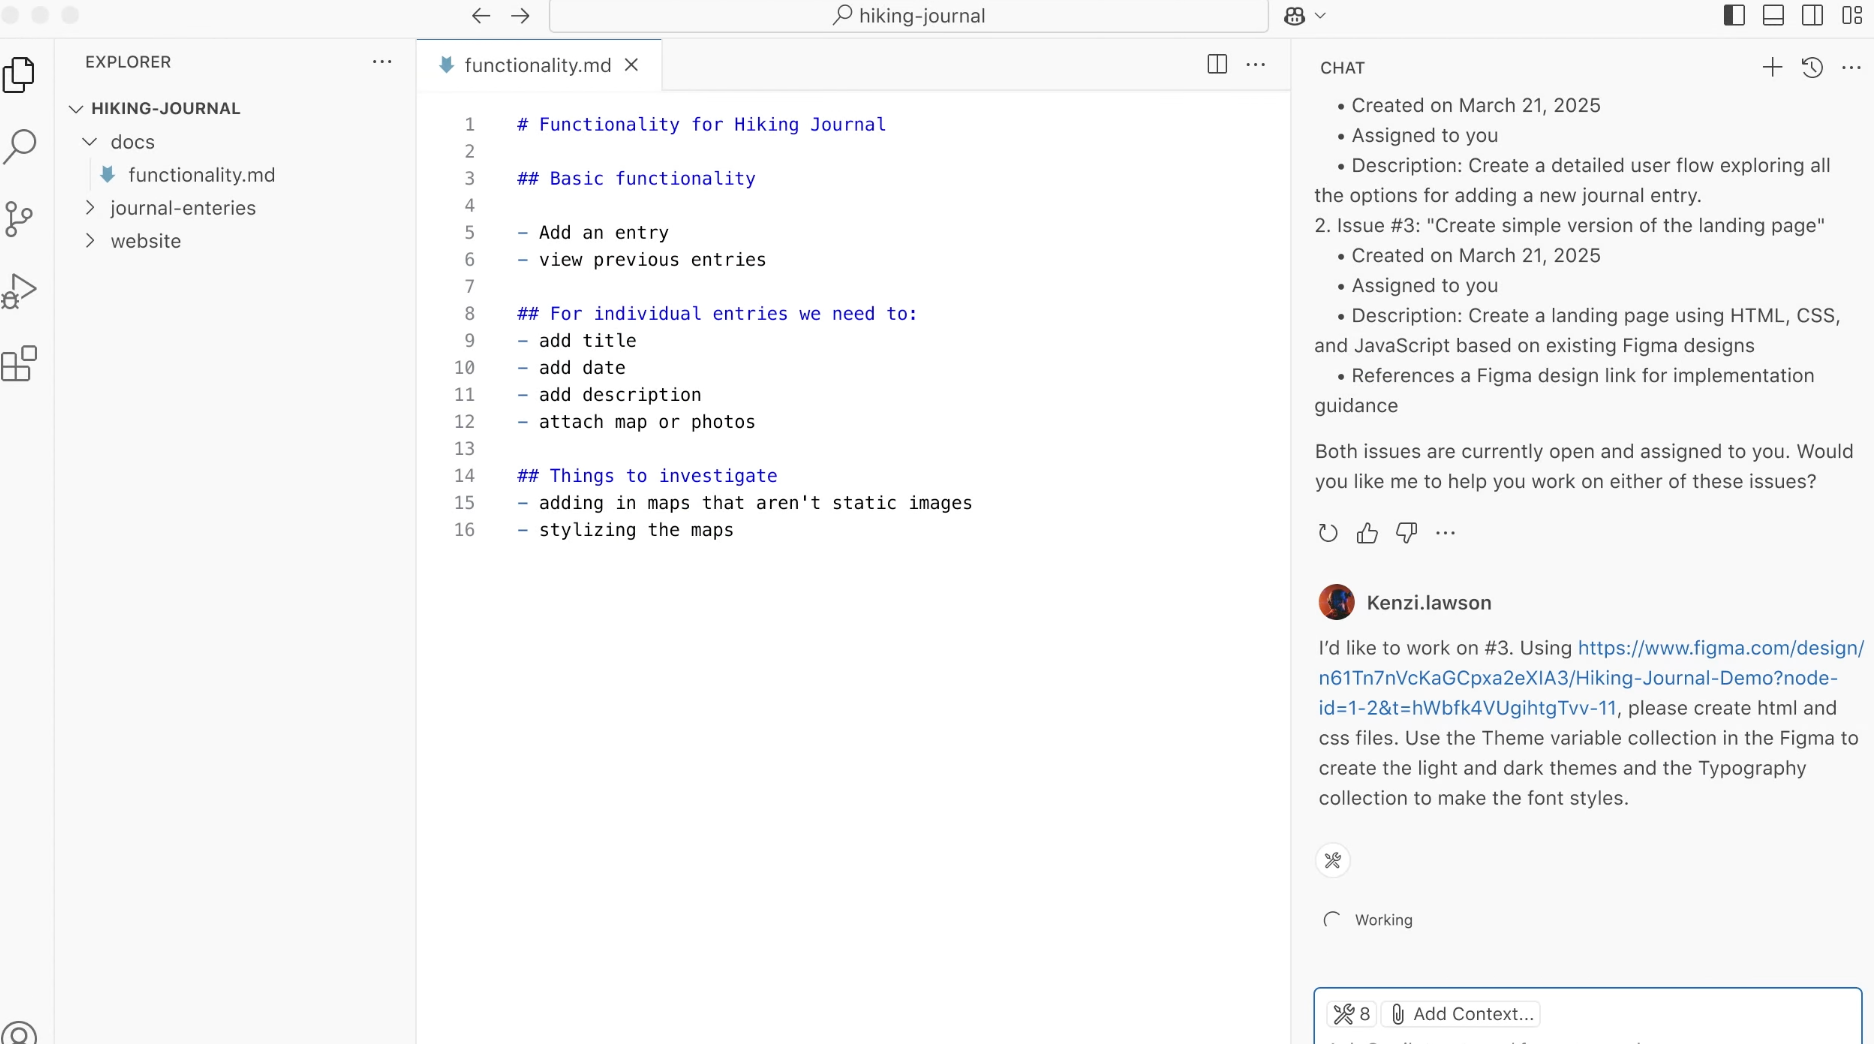Open the Accounts menu in activity bar

19,1033
